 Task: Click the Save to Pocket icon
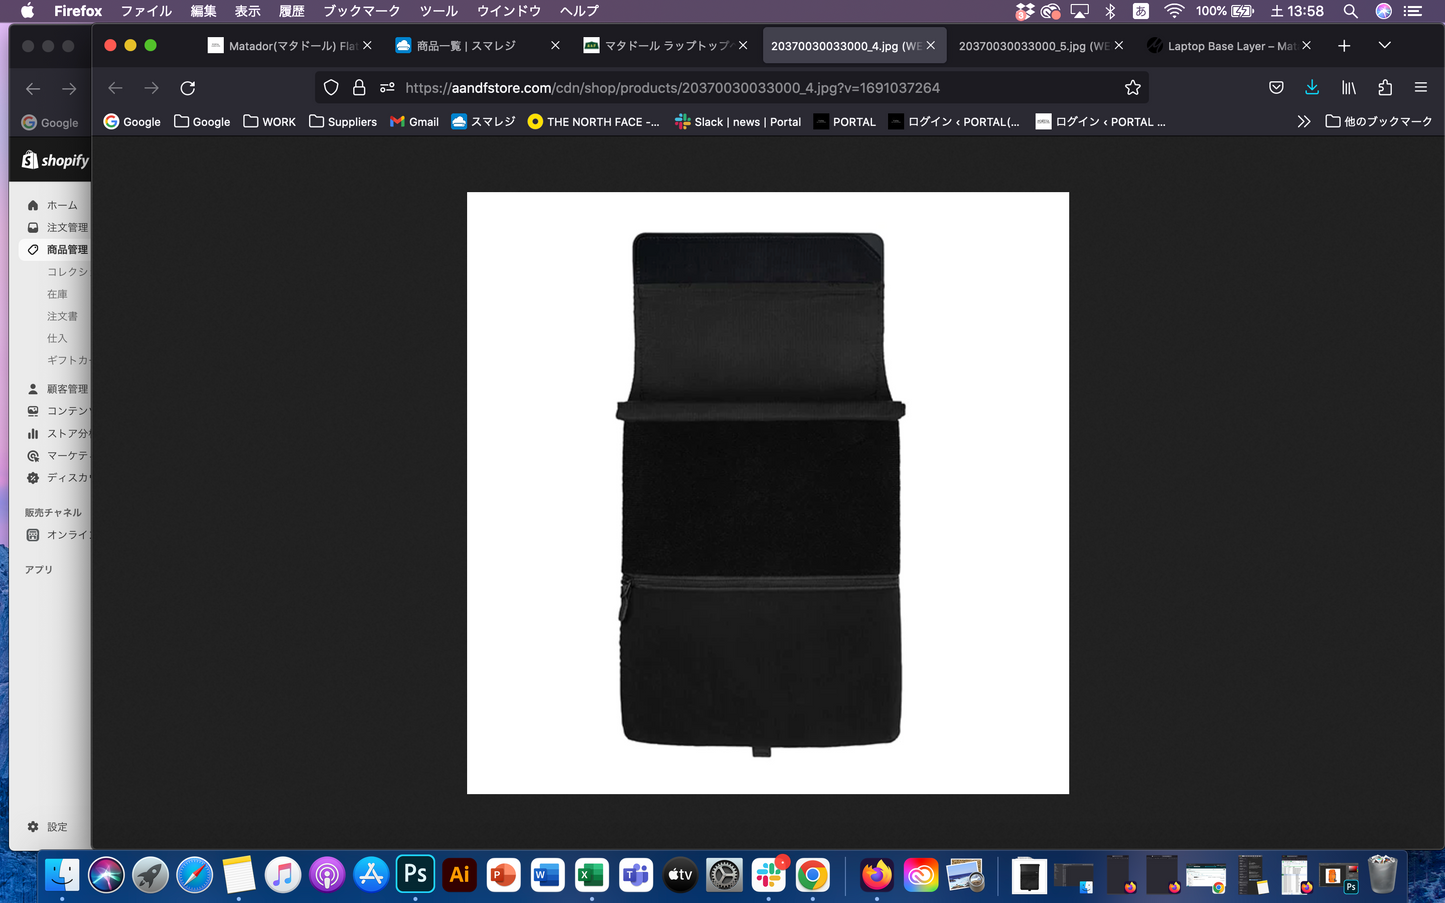tap(1276, 88)
